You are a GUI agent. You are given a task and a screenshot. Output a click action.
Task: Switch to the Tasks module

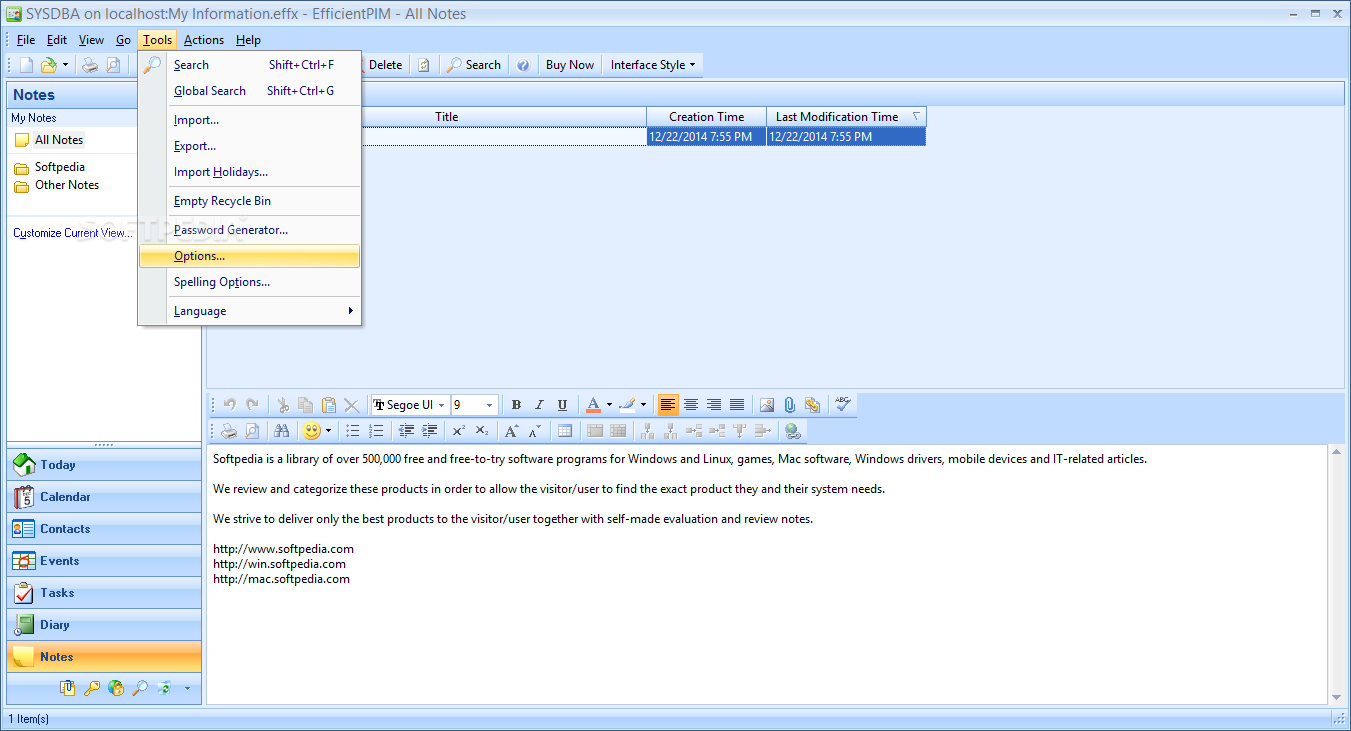[x=104, y=593]
